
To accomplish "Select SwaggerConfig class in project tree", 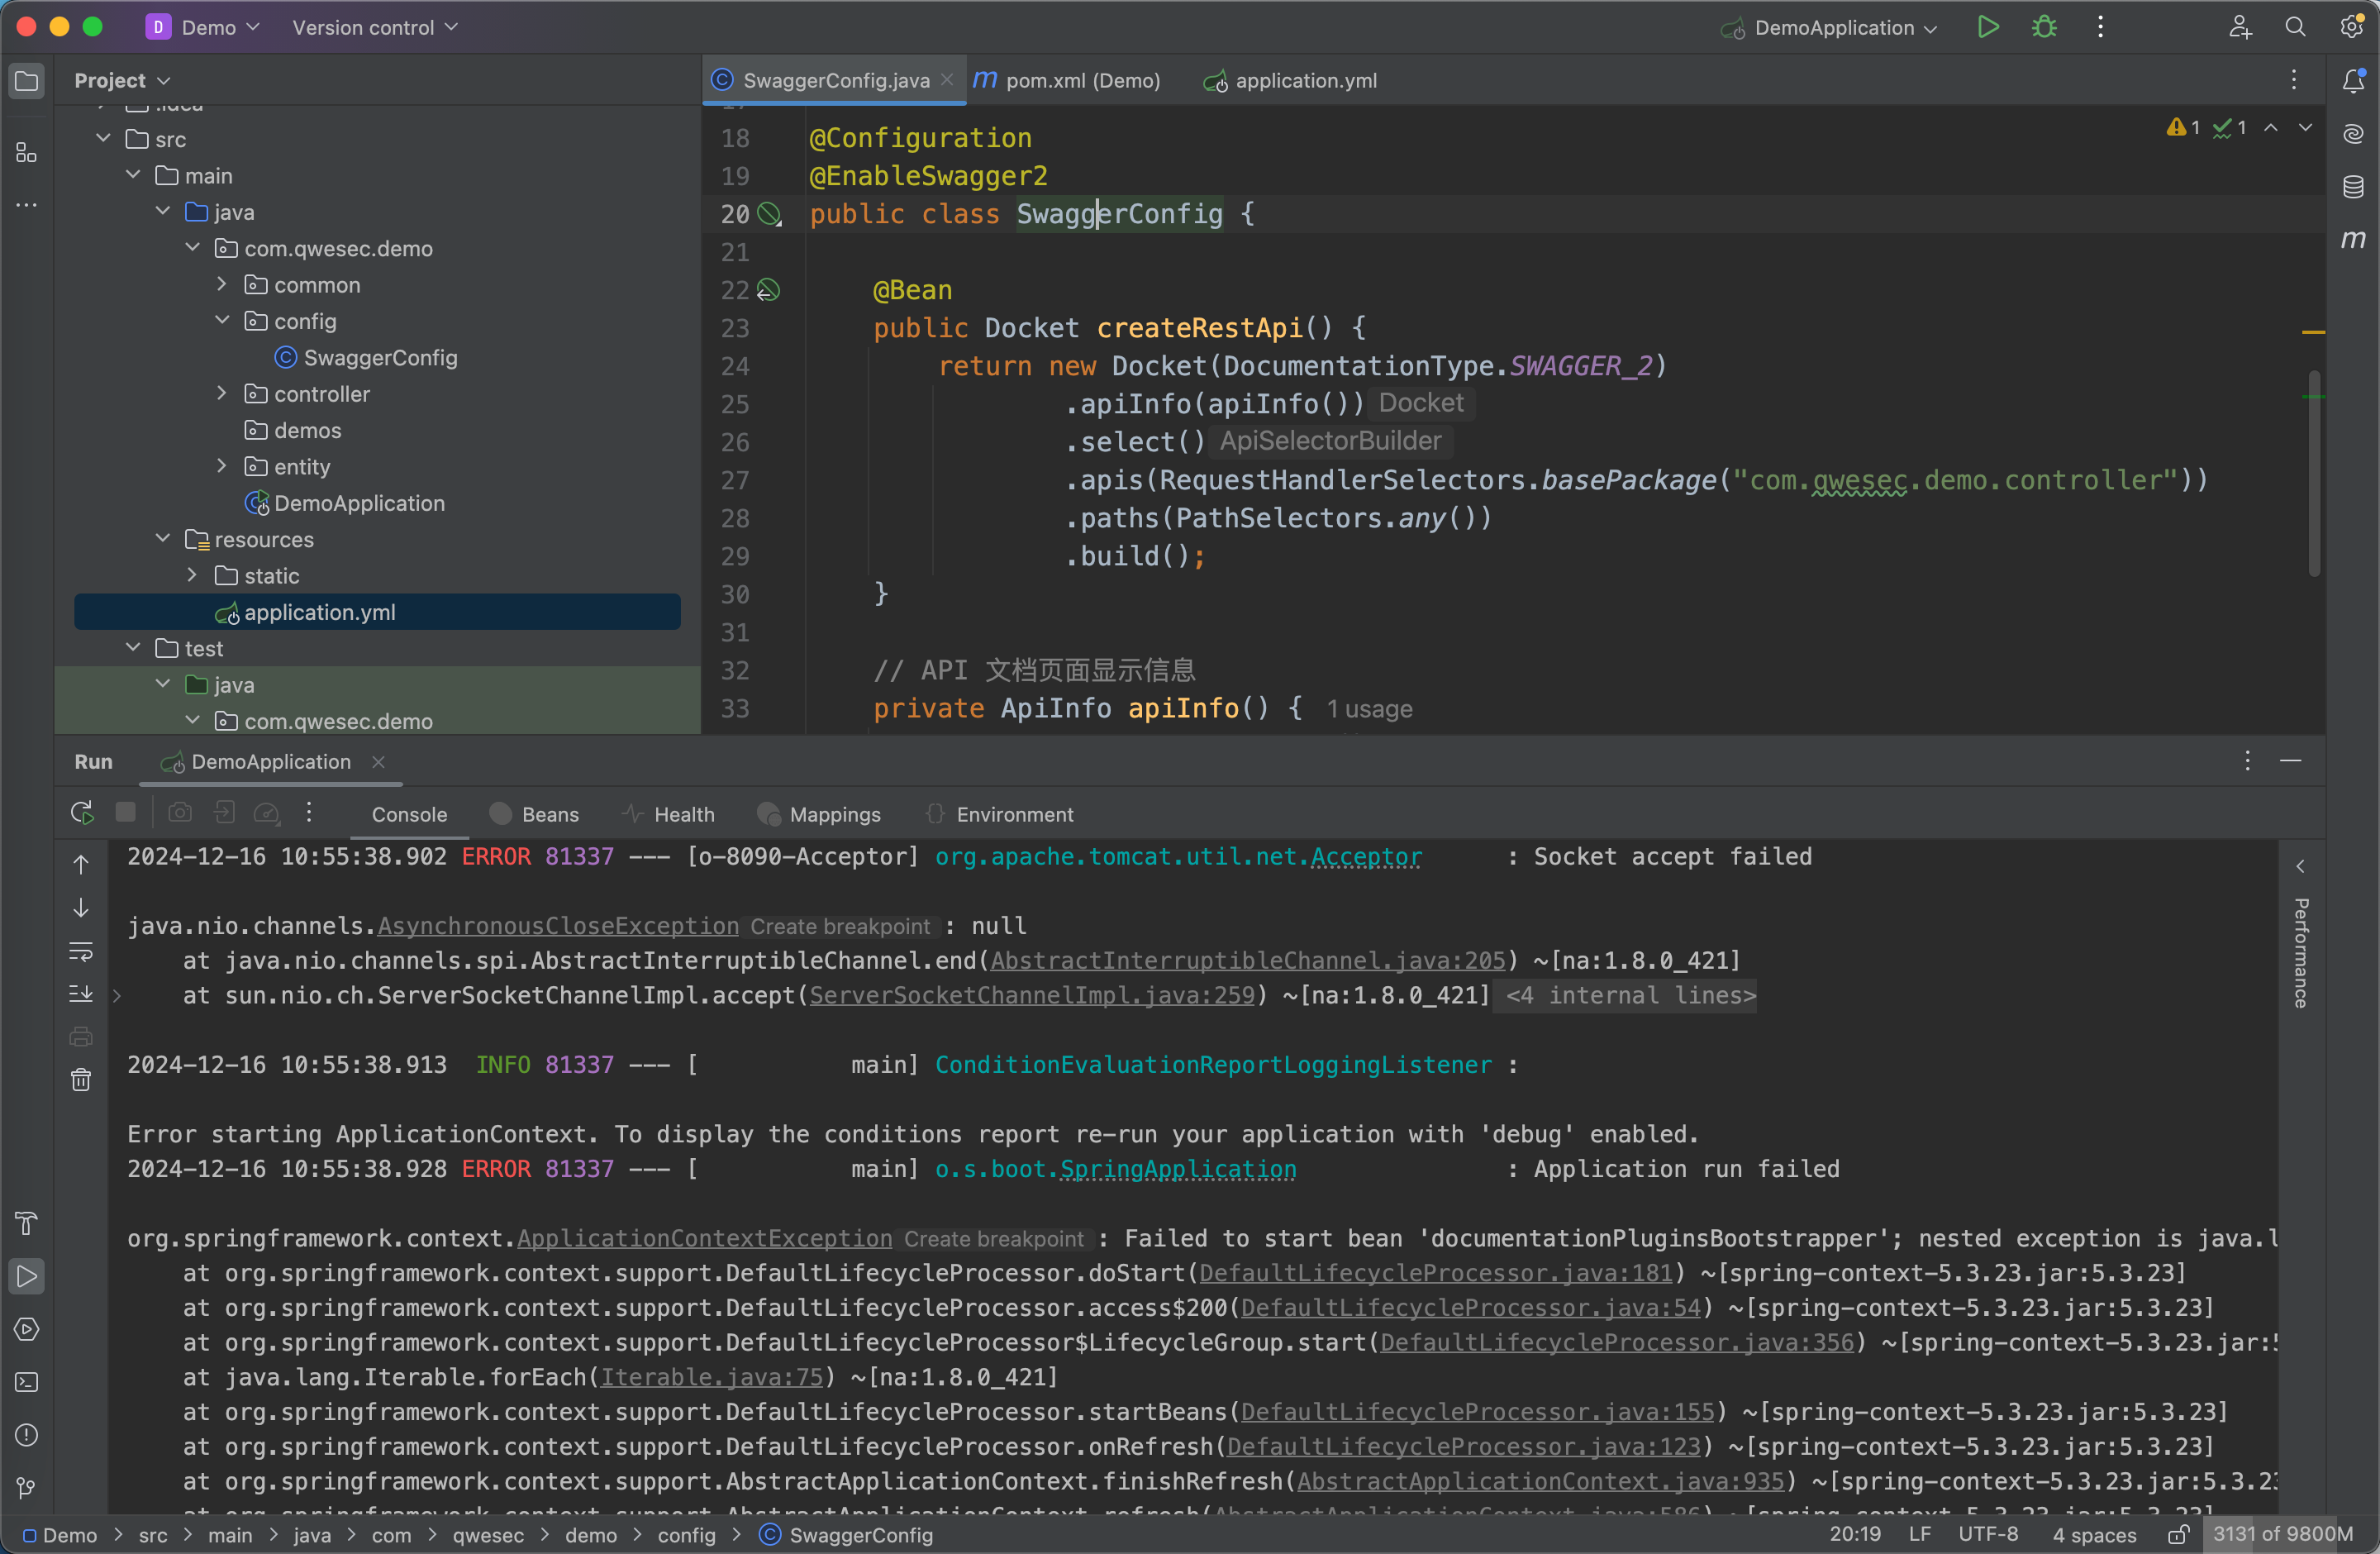I will coord(380,357).
